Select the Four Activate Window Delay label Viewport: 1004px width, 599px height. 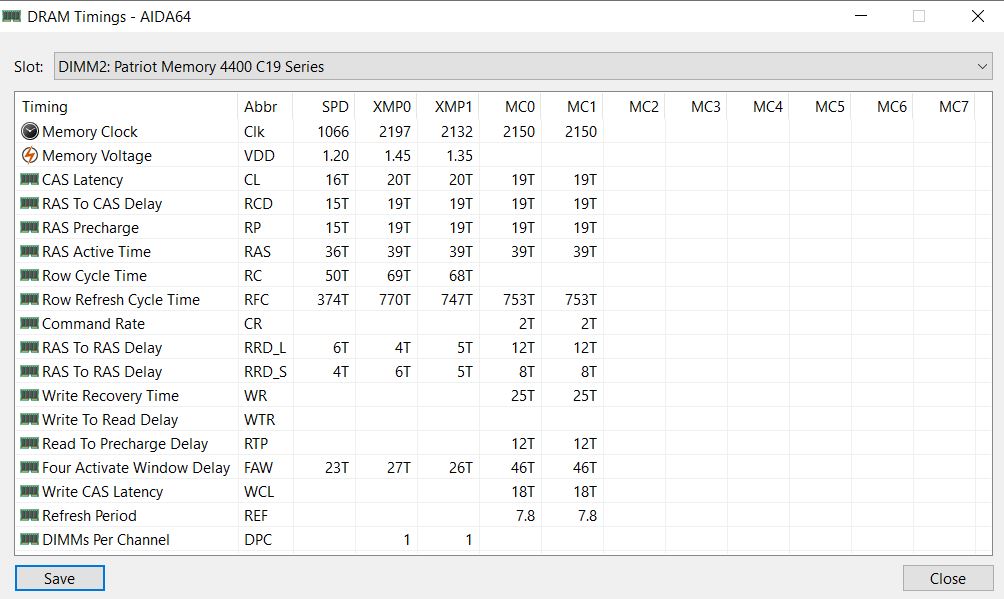click(x=136, y=468)
